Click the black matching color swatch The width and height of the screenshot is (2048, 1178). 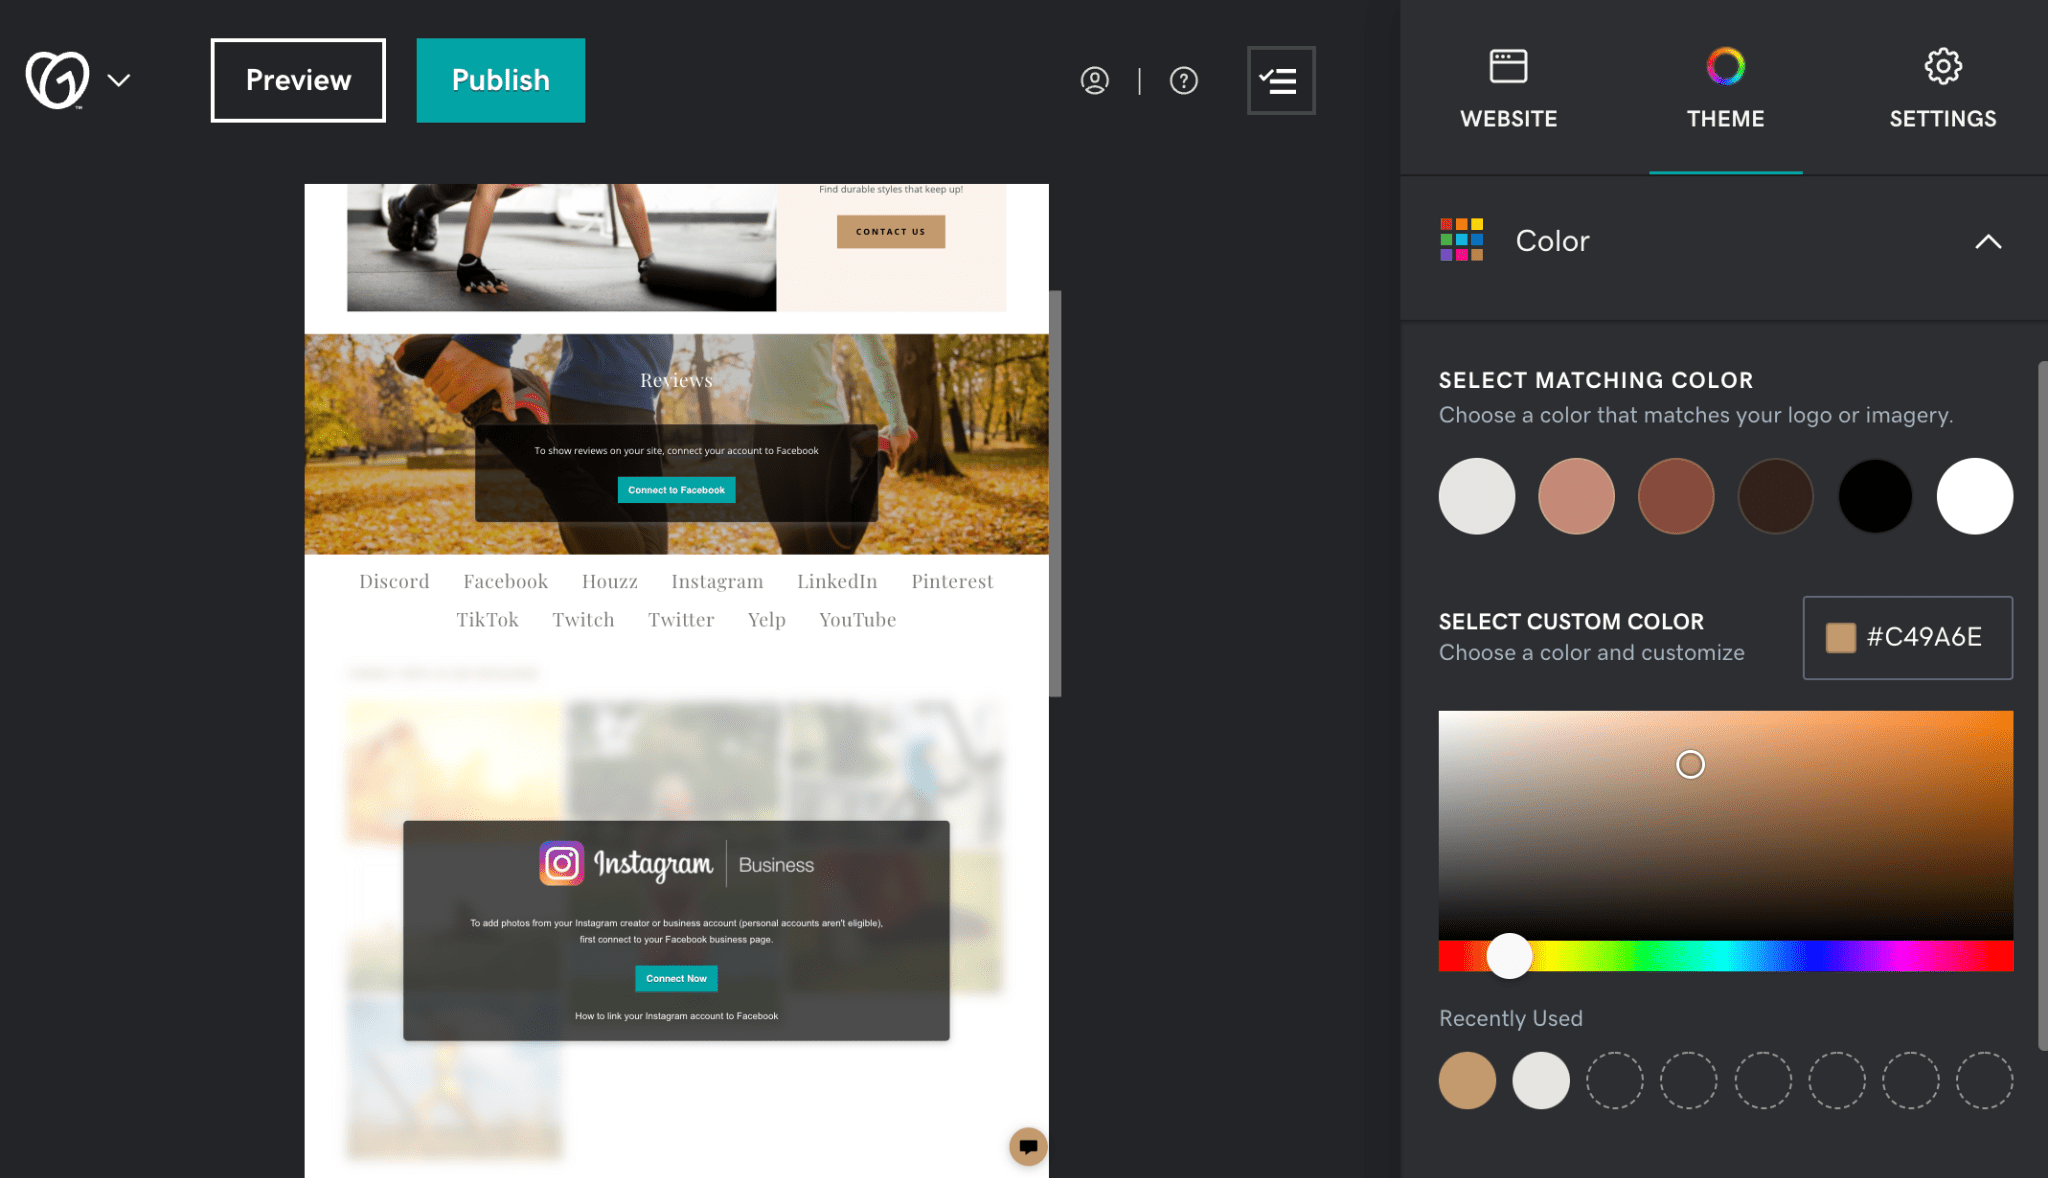1876,495
